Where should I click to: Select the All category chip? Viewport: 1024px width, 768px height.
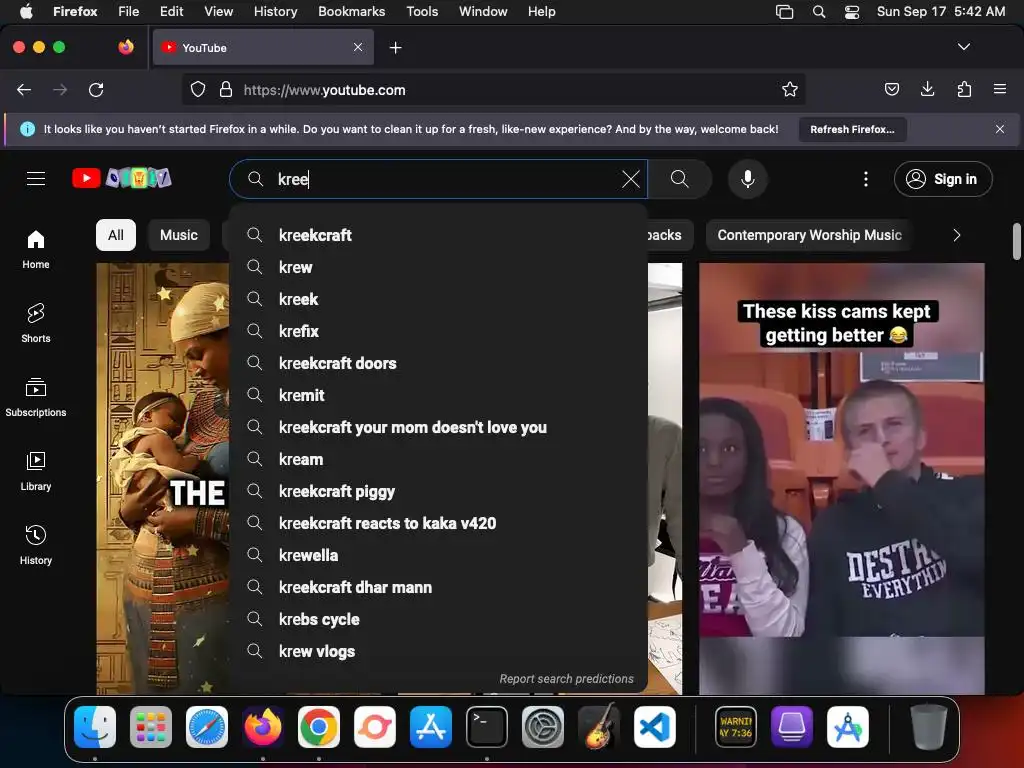pyautogui.click(x=116, y=235)
